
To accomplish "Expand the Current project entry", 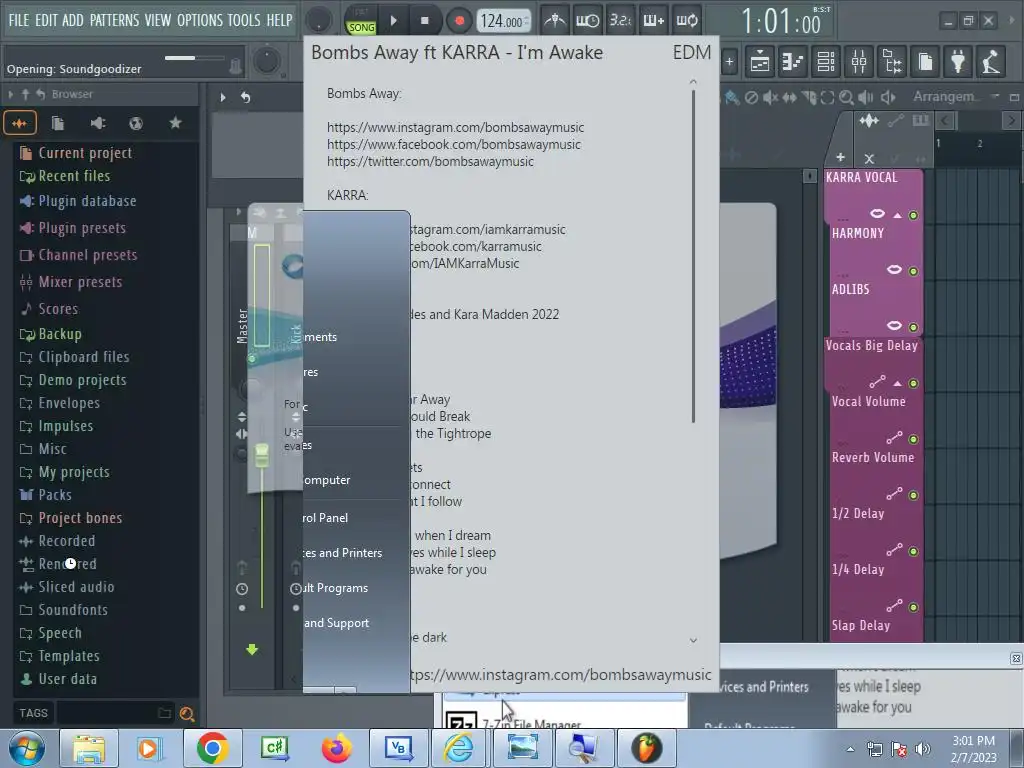I will 85,153.
